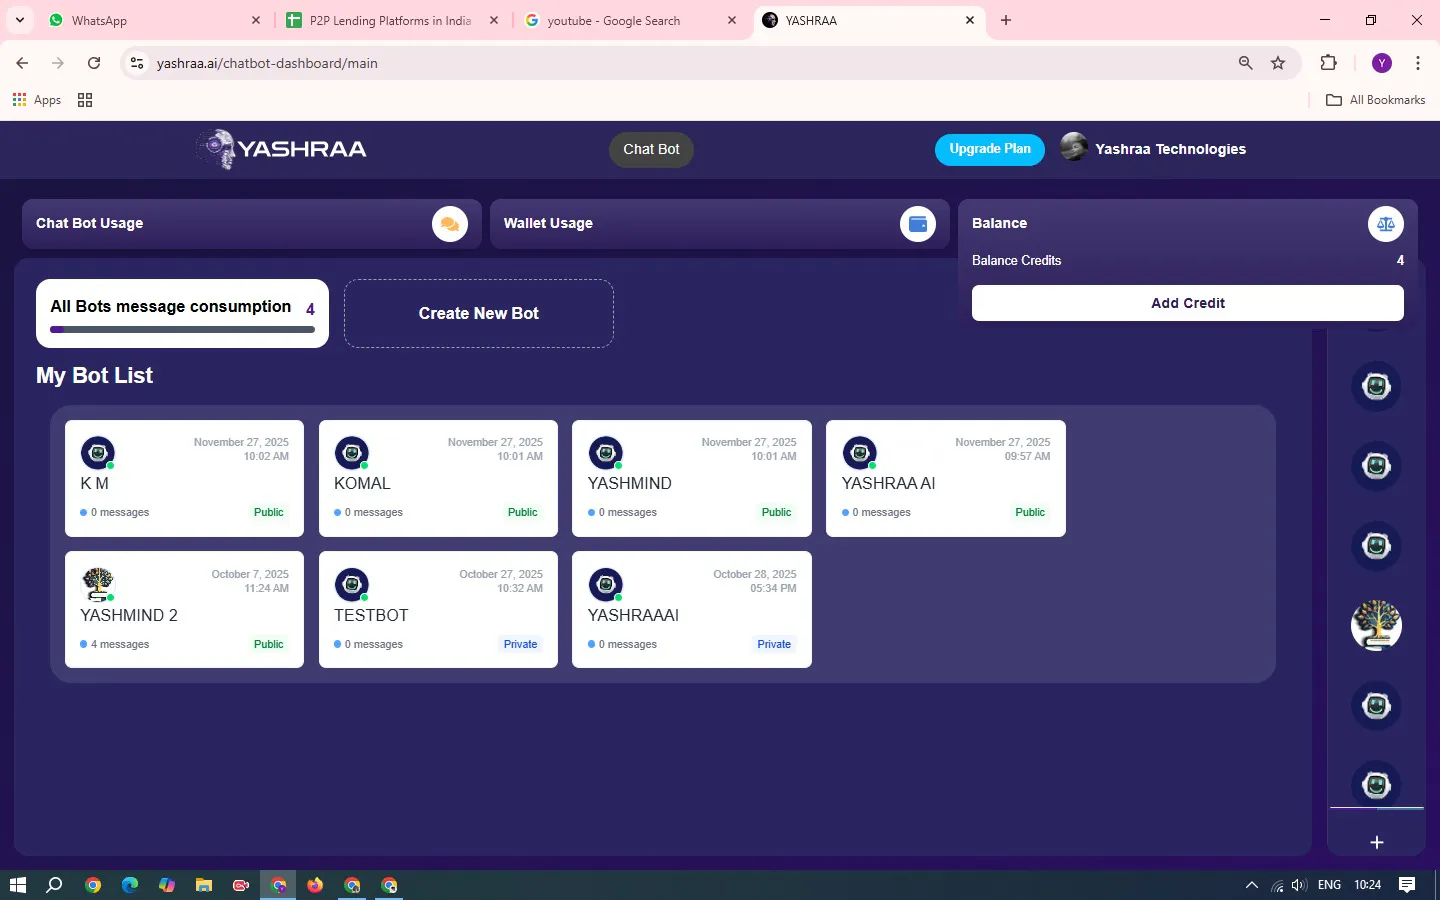Open the tab groups grid icon
The width and height of the screenshot is (1440, 900).
85,100
